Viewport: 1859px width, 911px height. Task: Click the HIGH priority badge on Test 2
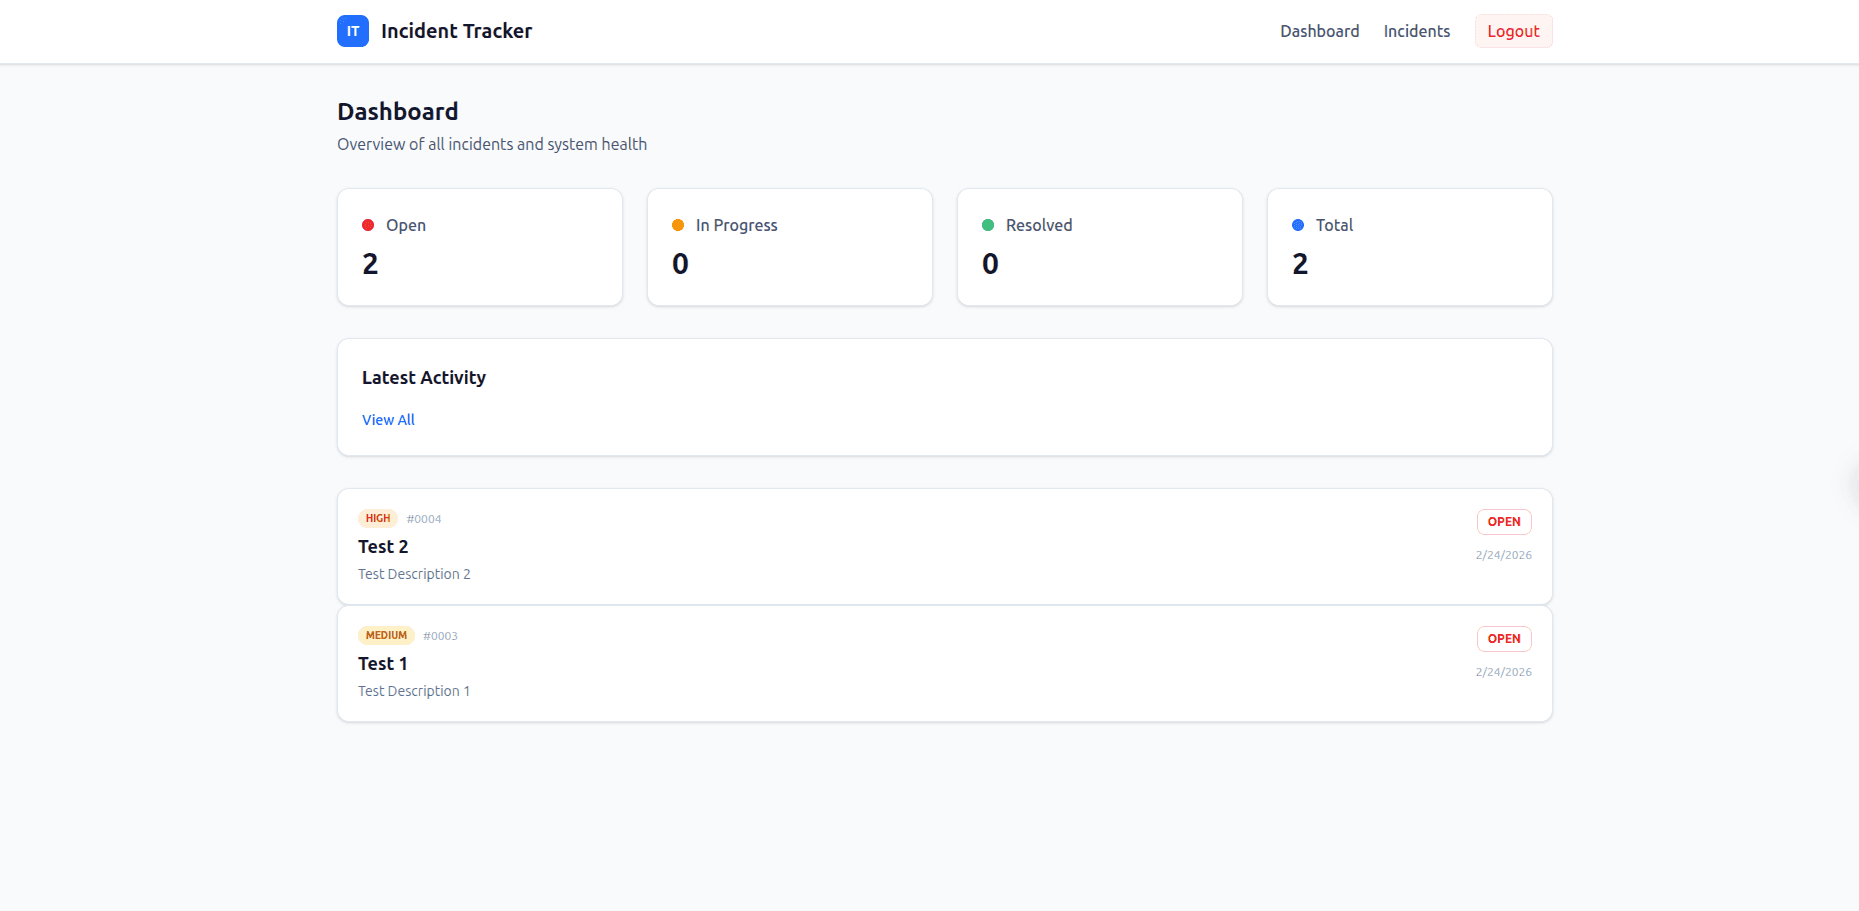coord(378,518)
